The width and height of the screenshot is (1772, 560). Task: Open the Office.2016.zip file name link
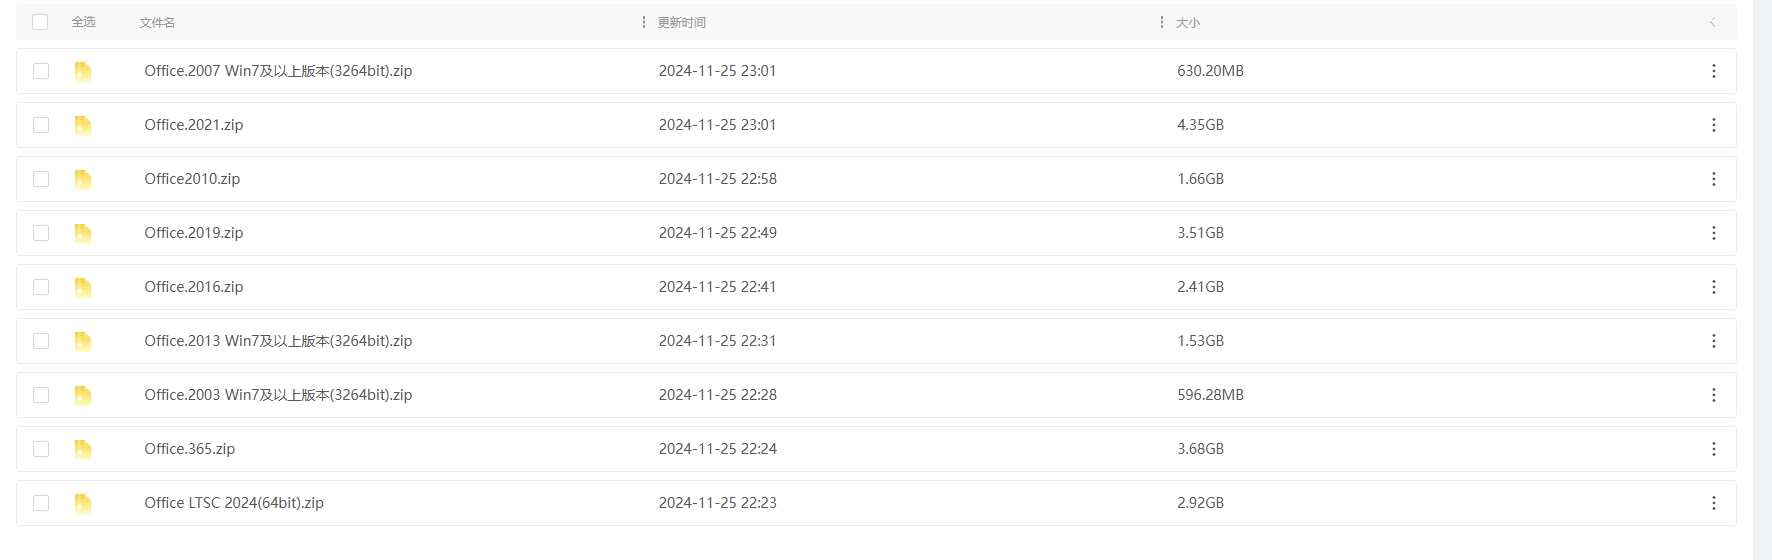coord(194,287)
